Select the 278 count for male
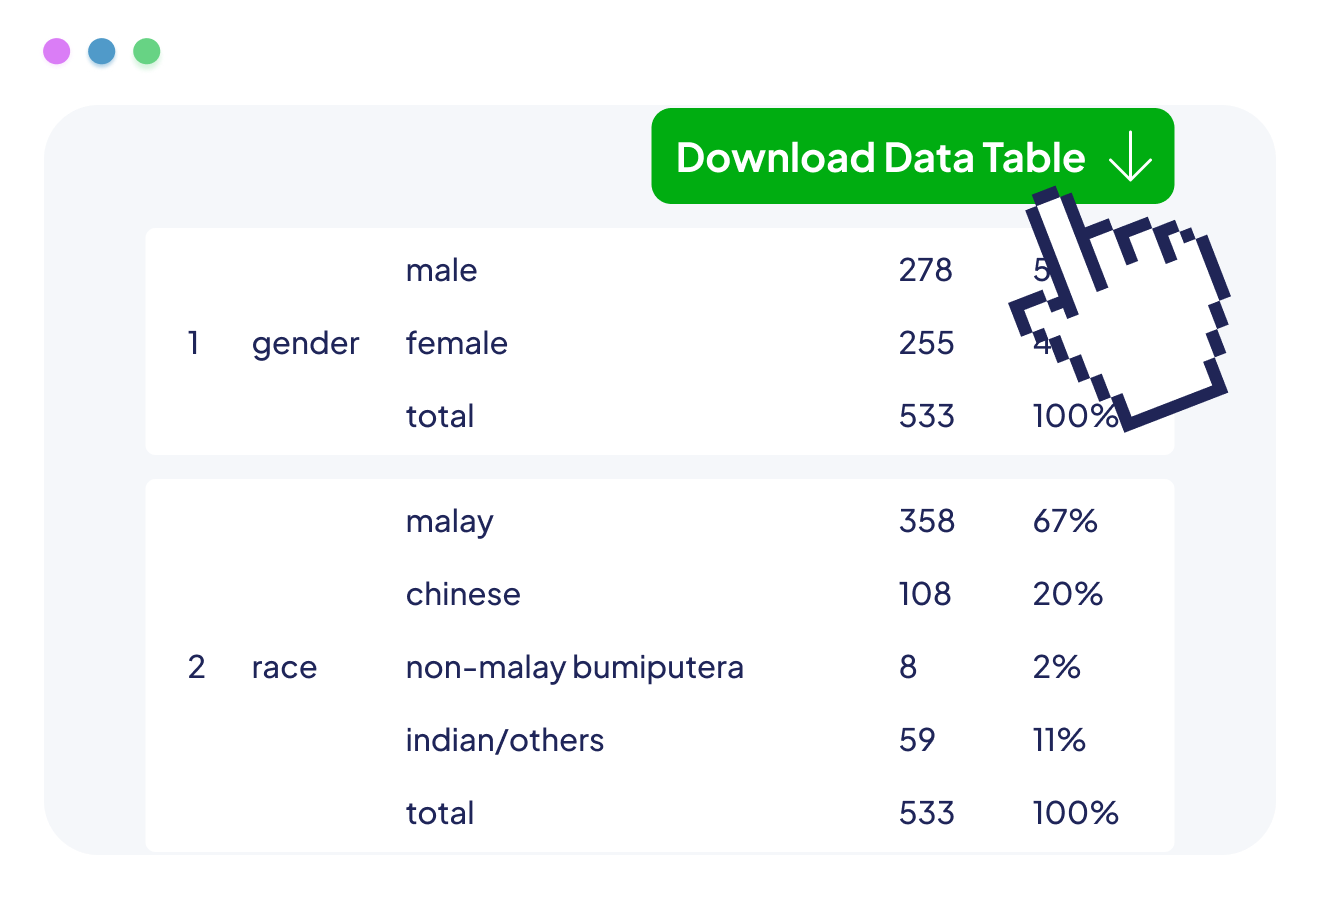 point(925,271)
